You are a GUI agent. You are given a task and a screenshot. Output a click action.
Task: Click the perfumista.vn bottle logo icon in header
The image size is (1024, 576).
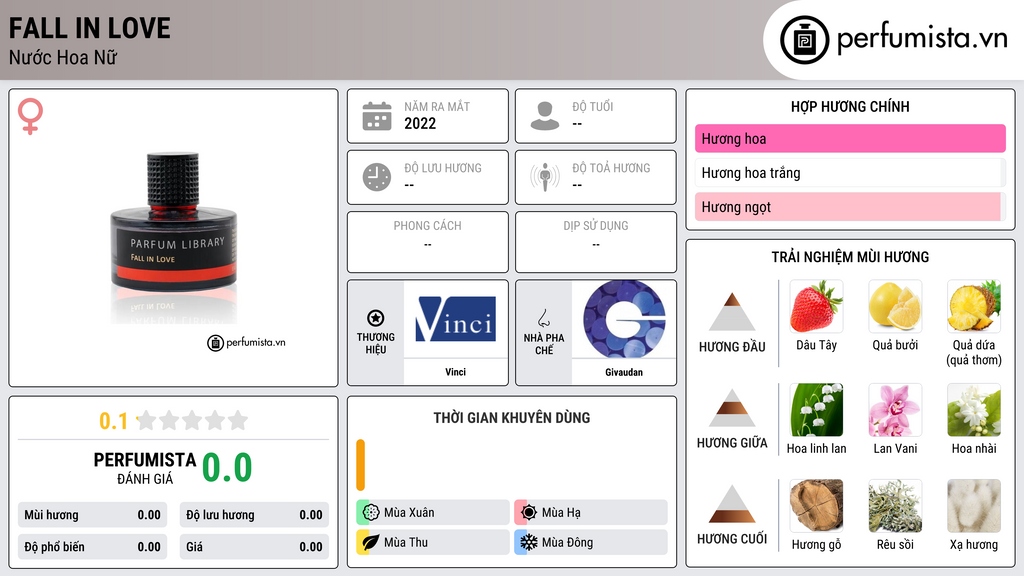(x=804, y=40)
